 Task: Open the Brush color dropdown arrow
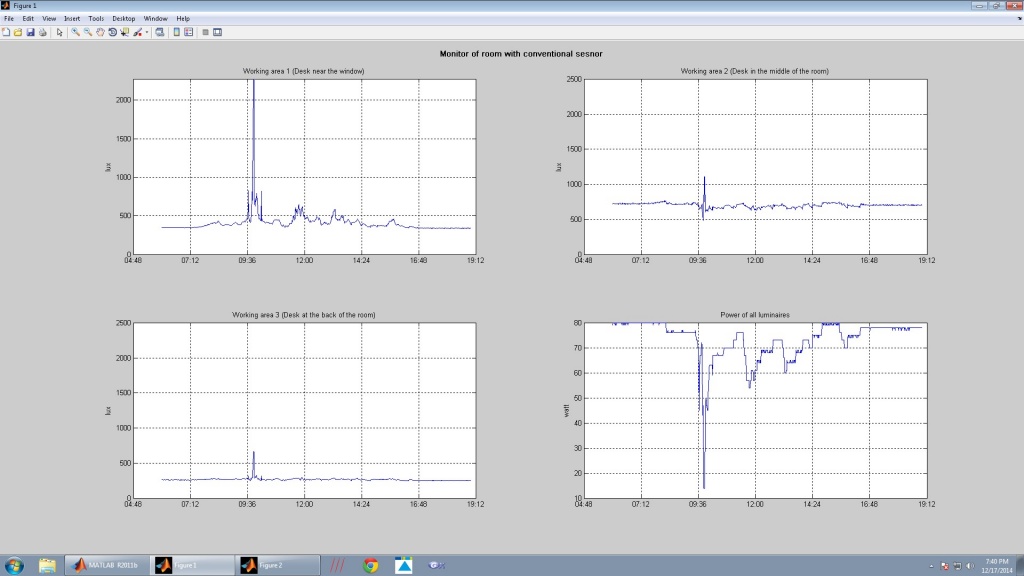click(146, 32)
